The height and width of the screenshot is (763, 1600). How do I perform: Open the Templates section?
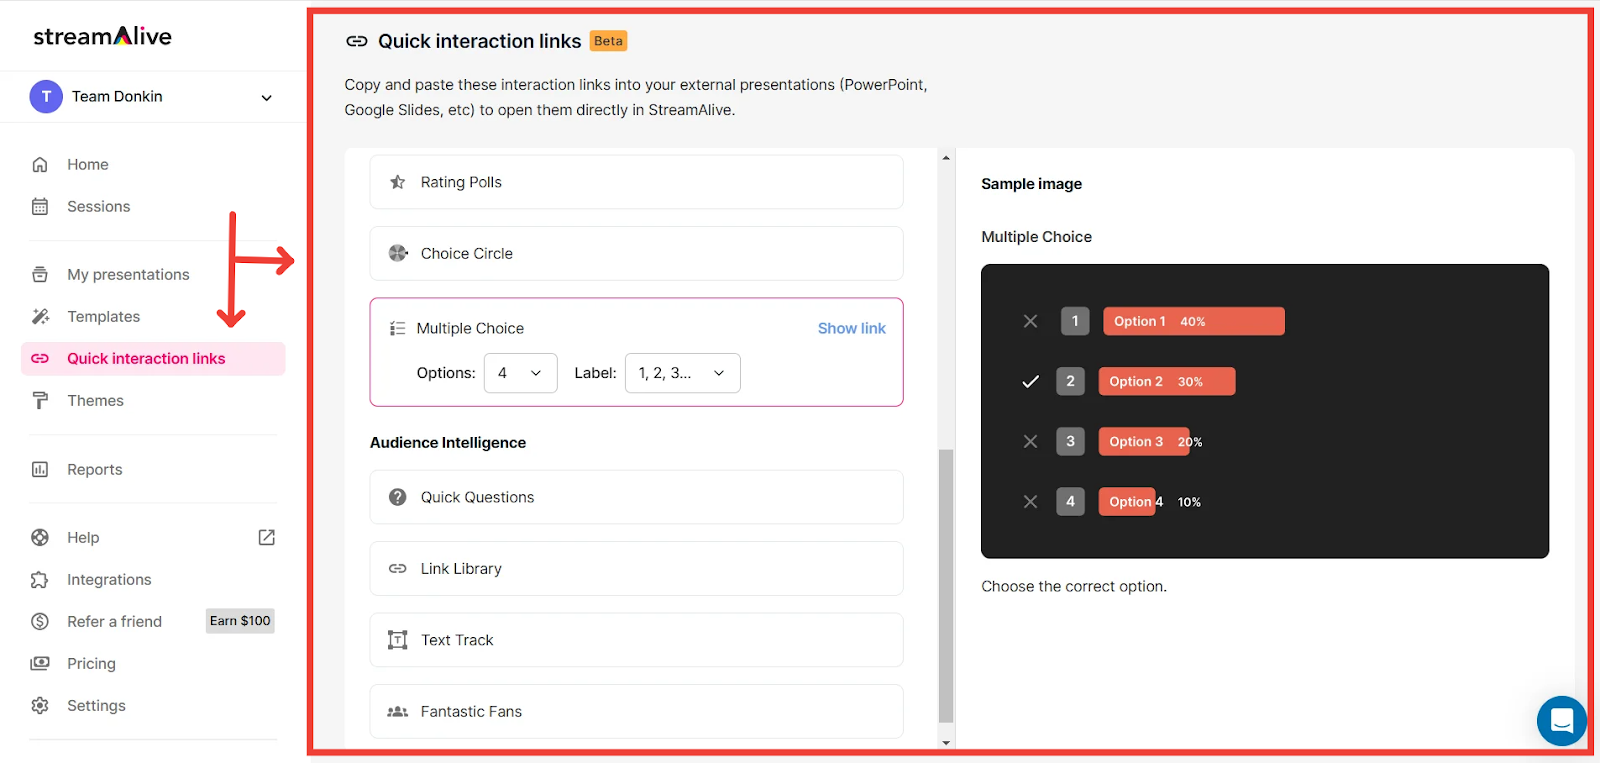(104, 317)
